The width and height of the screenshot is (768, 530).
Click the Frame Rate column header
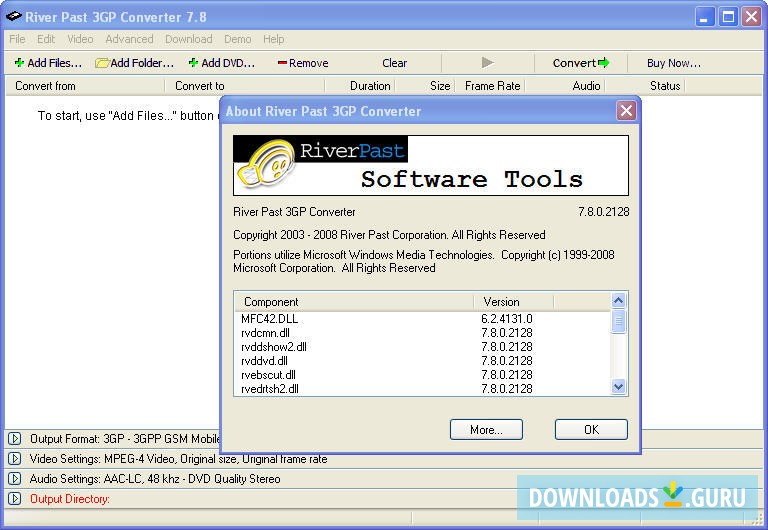[490, 86]
